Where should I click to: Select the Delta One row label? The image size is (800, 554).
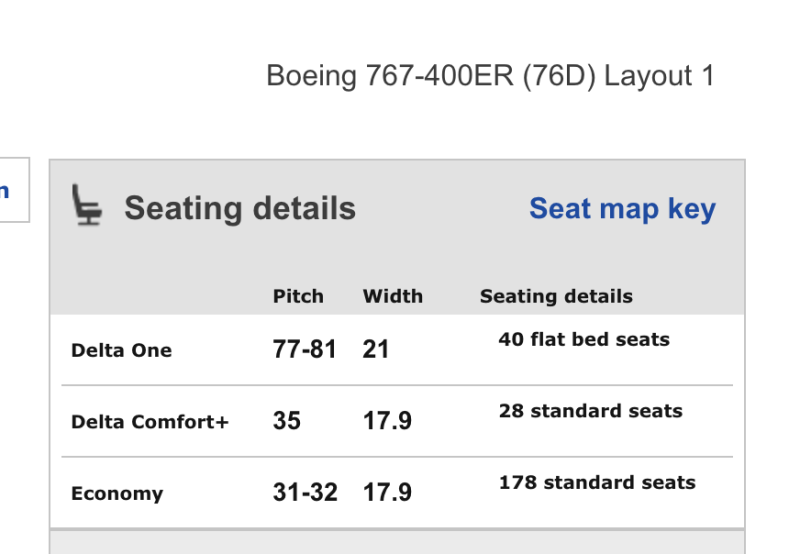[x=121, y=350]
